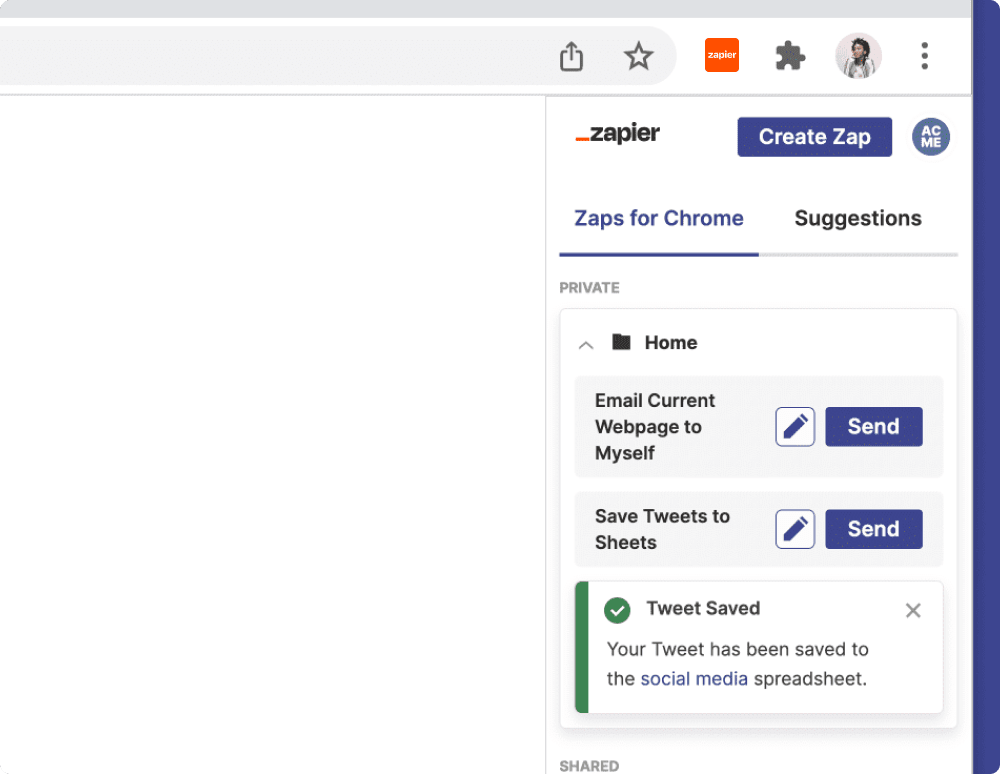The image size is (1000, 774).
Task: Open Chrome's extensions puzzle icon
Action: [x=789, y=56]
